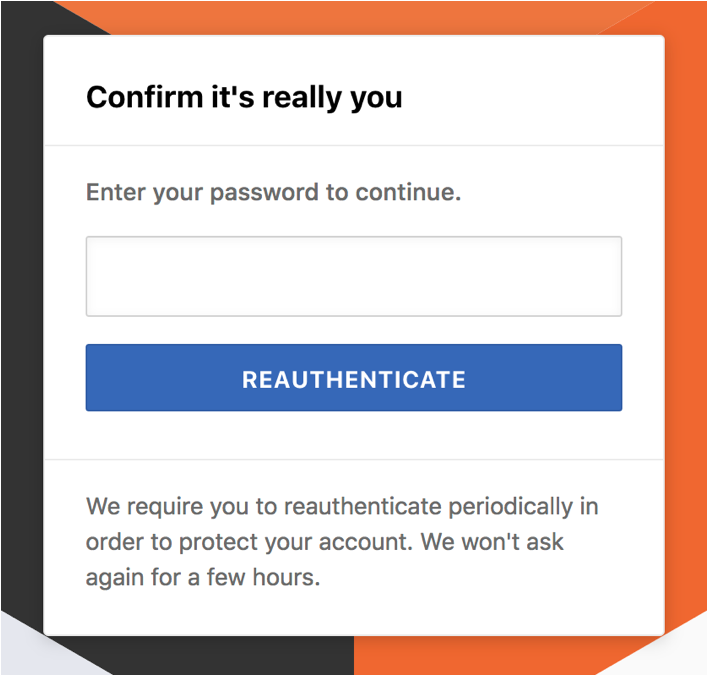Click the word 'password' in the prompt

click(x=264, y=194)
